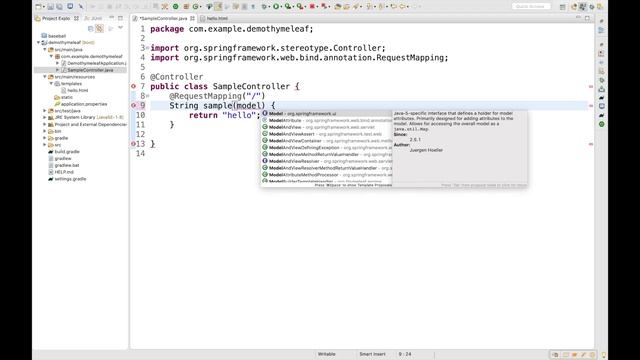Choose ModelAndViewAssert suggestion
This screenshot has width=640, height=360.
tap(327, 134)
